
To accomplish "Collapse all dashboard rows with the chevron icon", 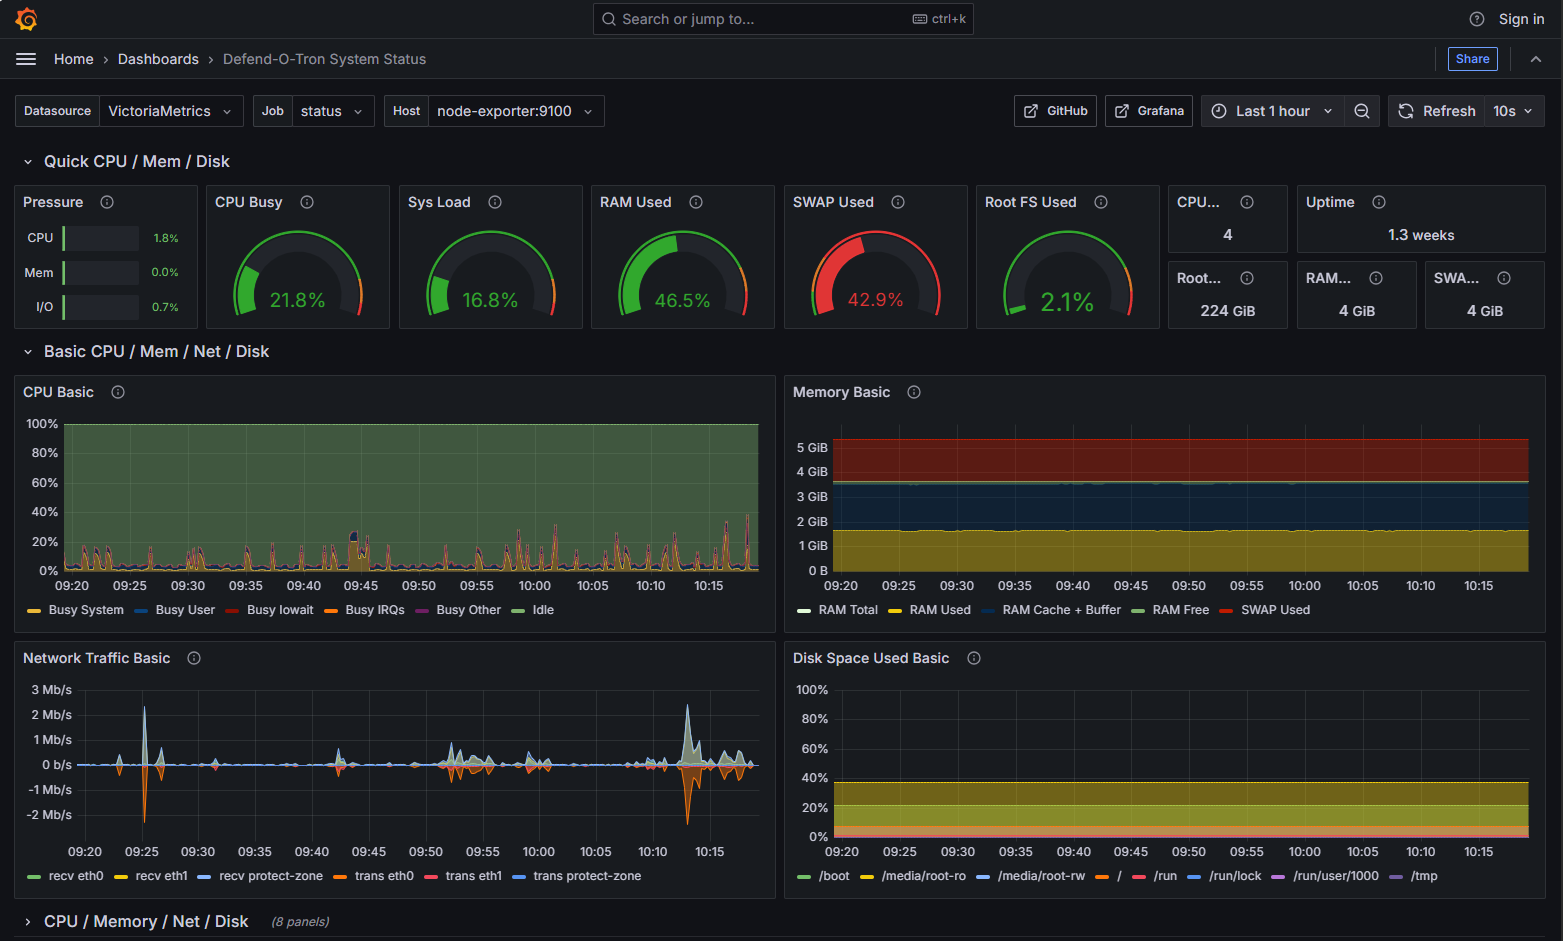I will tap(1536, 59).
